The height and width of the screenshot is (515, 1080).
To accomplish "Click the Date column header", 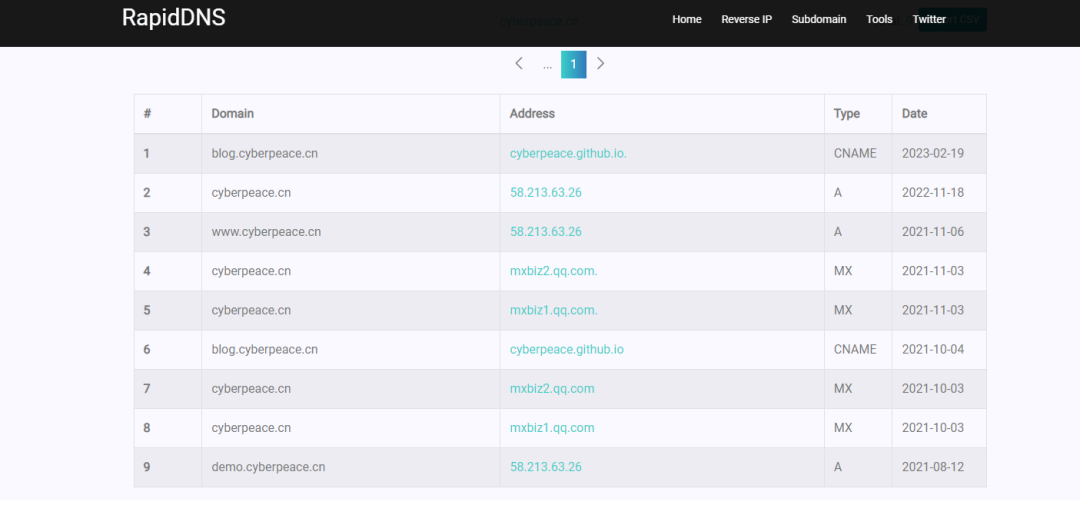I will (x=914, y=114).
